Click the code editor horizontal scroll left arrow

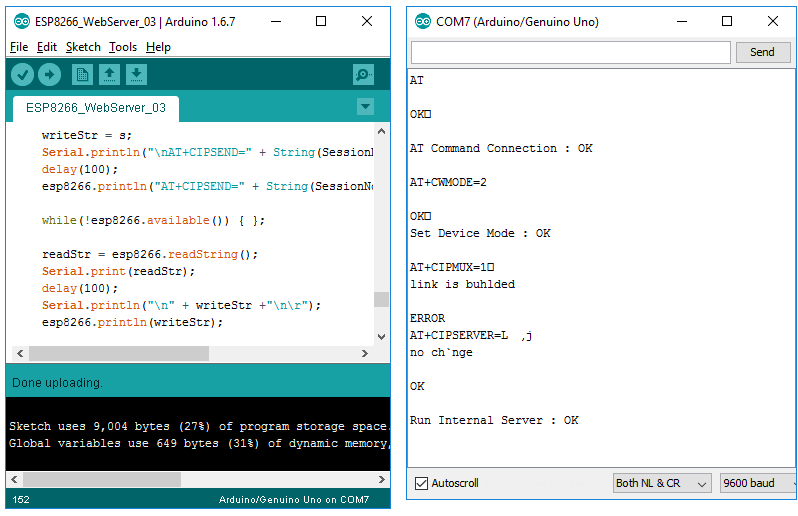click(x=20, y=353)
